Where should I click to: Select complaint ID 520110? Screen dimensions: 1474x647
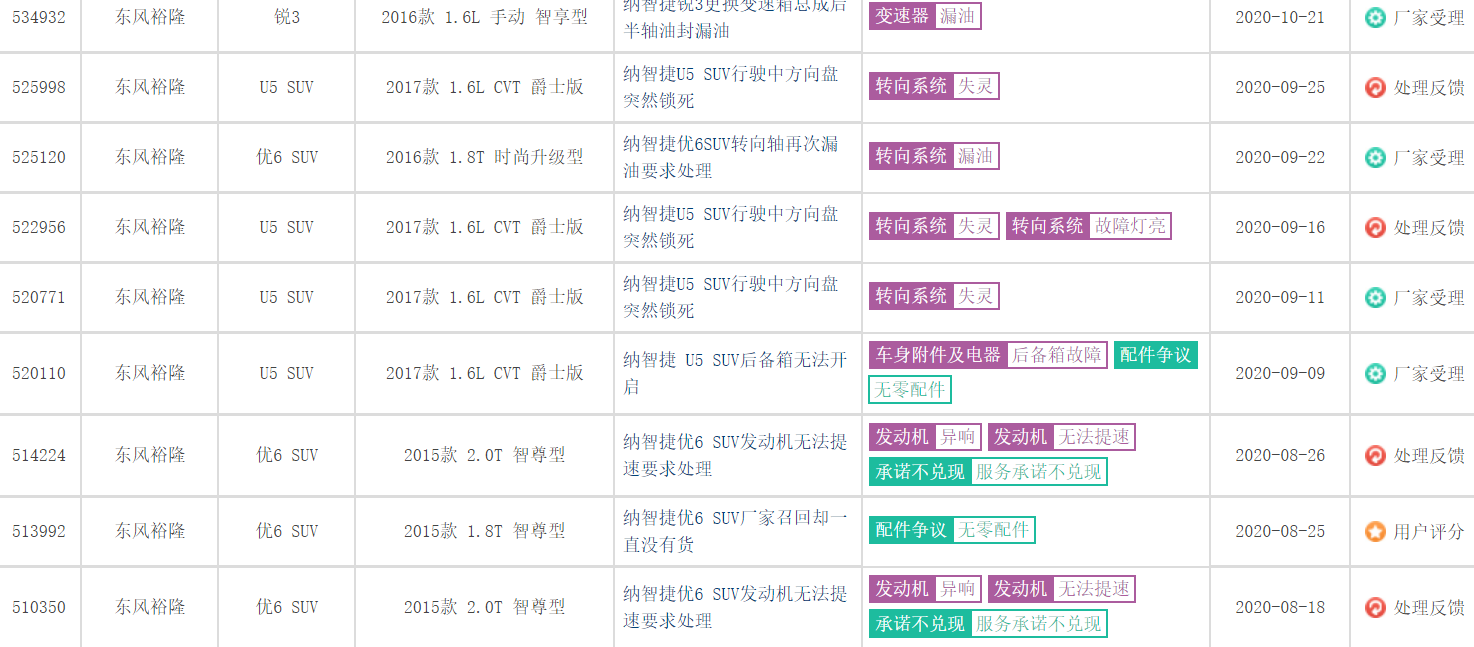39,374
